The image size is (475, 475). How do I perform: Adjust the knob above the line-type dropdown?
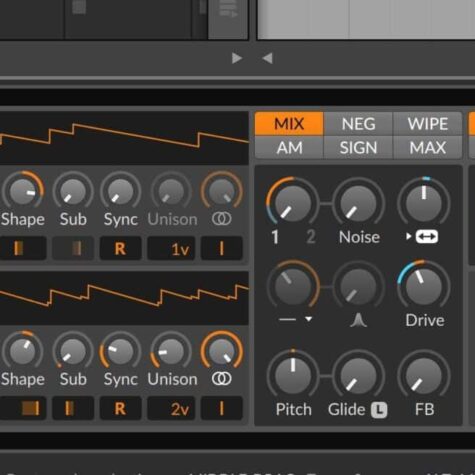tap(293, 286)
